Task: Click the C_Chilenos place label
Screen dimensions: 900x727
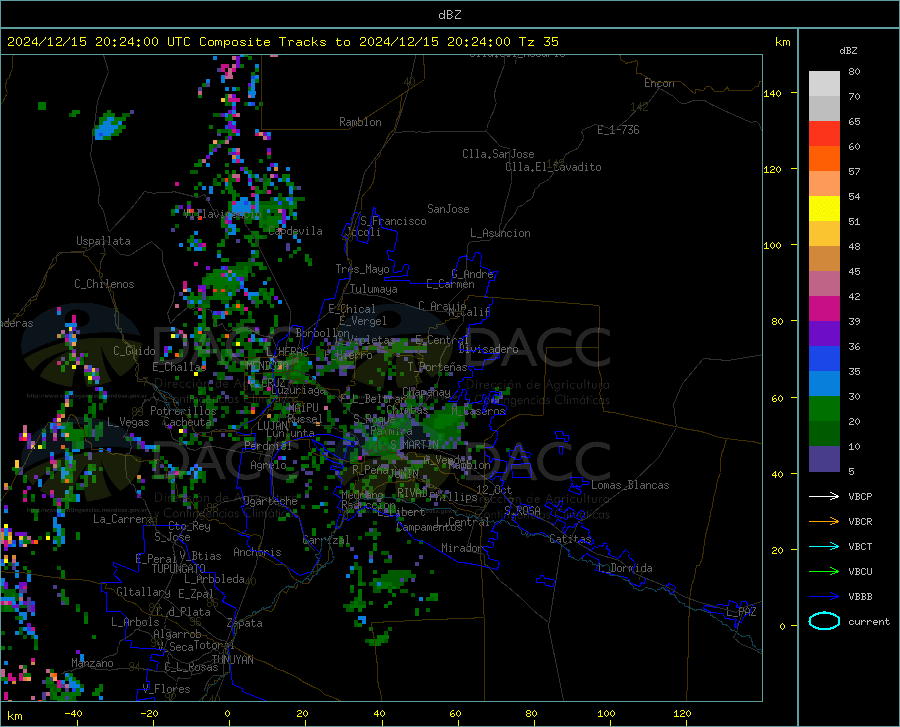Action: pos(104,284)
